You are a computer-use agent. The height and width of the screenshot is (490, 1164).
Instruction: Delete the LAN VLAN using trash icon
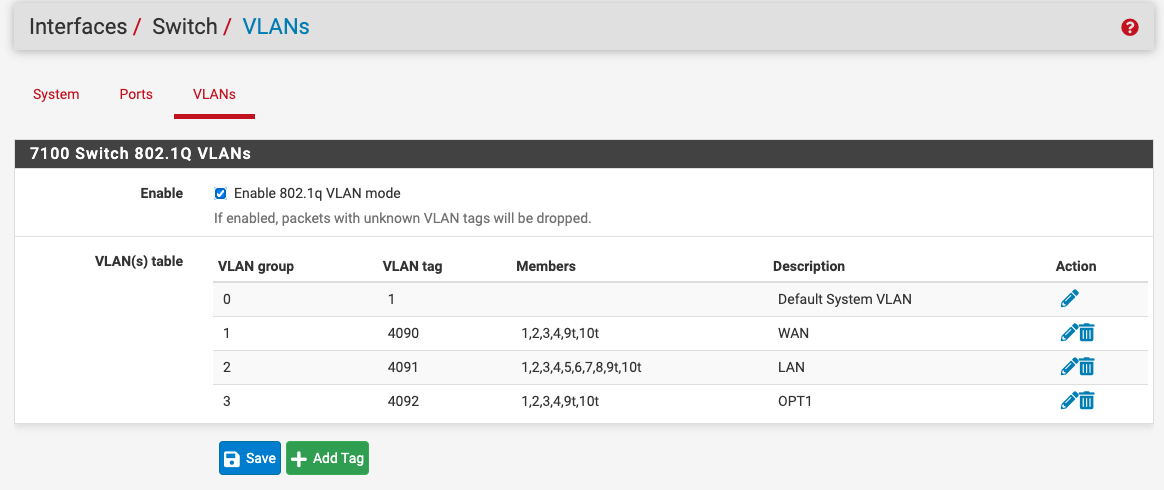tap(1087, 367)
